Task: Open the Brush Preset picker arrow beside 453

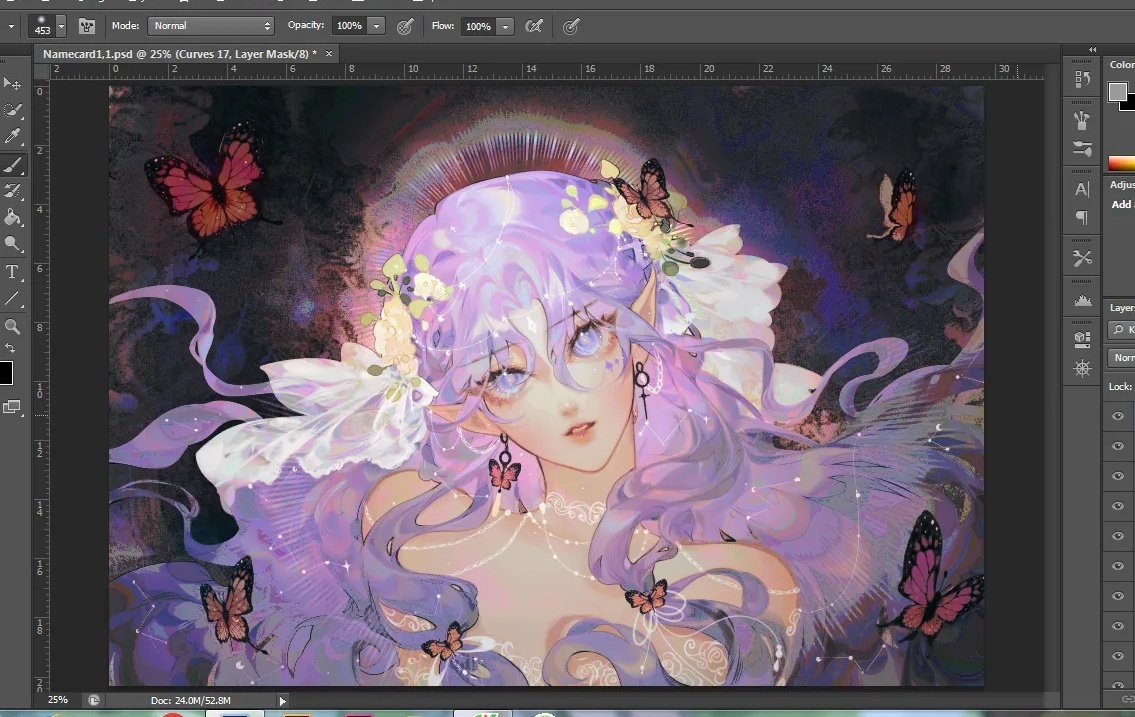Action: click(62, 27)
